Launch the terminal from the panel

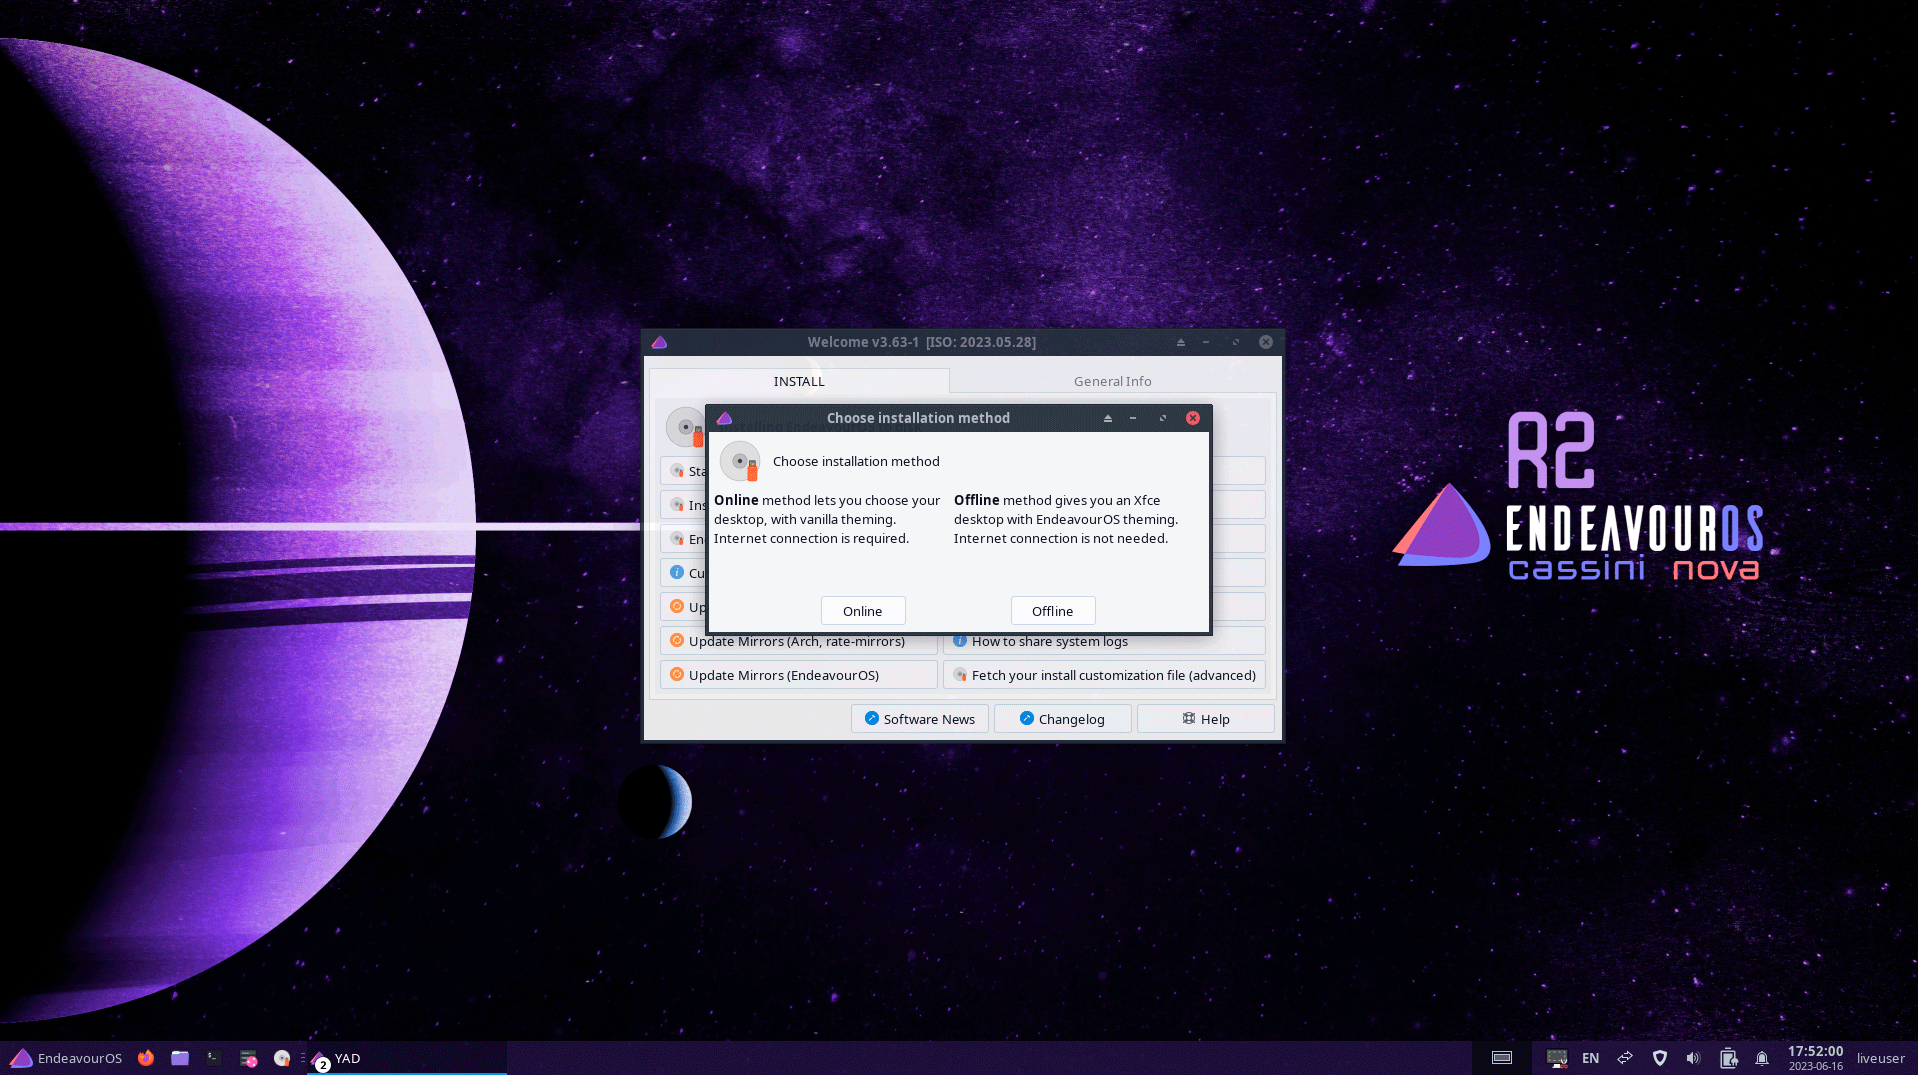click(x=214, y=1058)
